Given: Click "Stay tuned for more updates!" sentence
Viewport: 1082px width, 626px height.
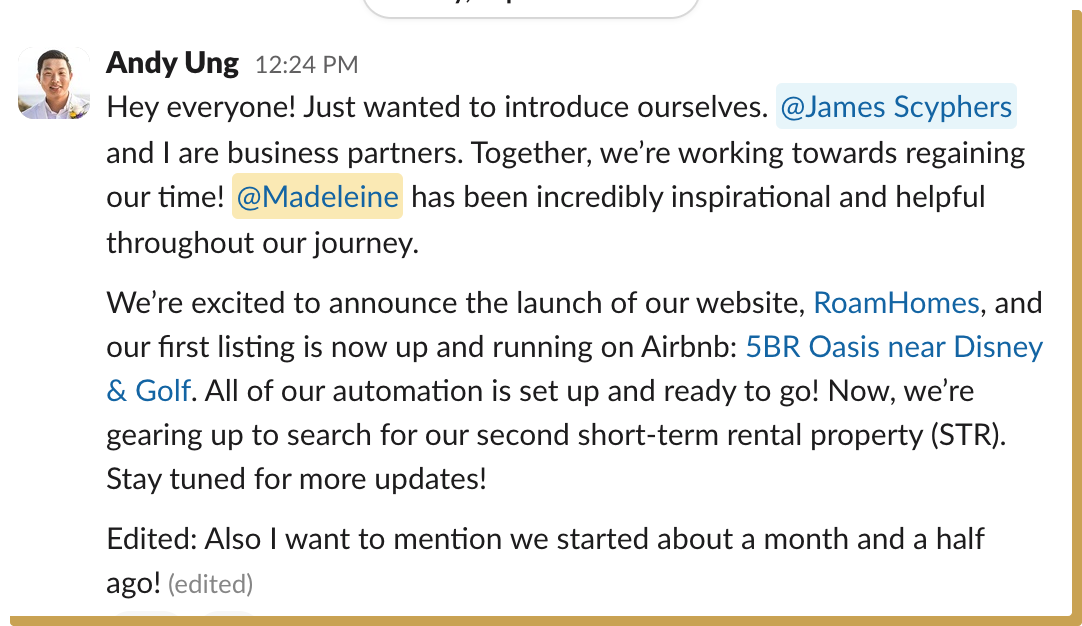Looking at the screenshot, I should tap(296, 478).
